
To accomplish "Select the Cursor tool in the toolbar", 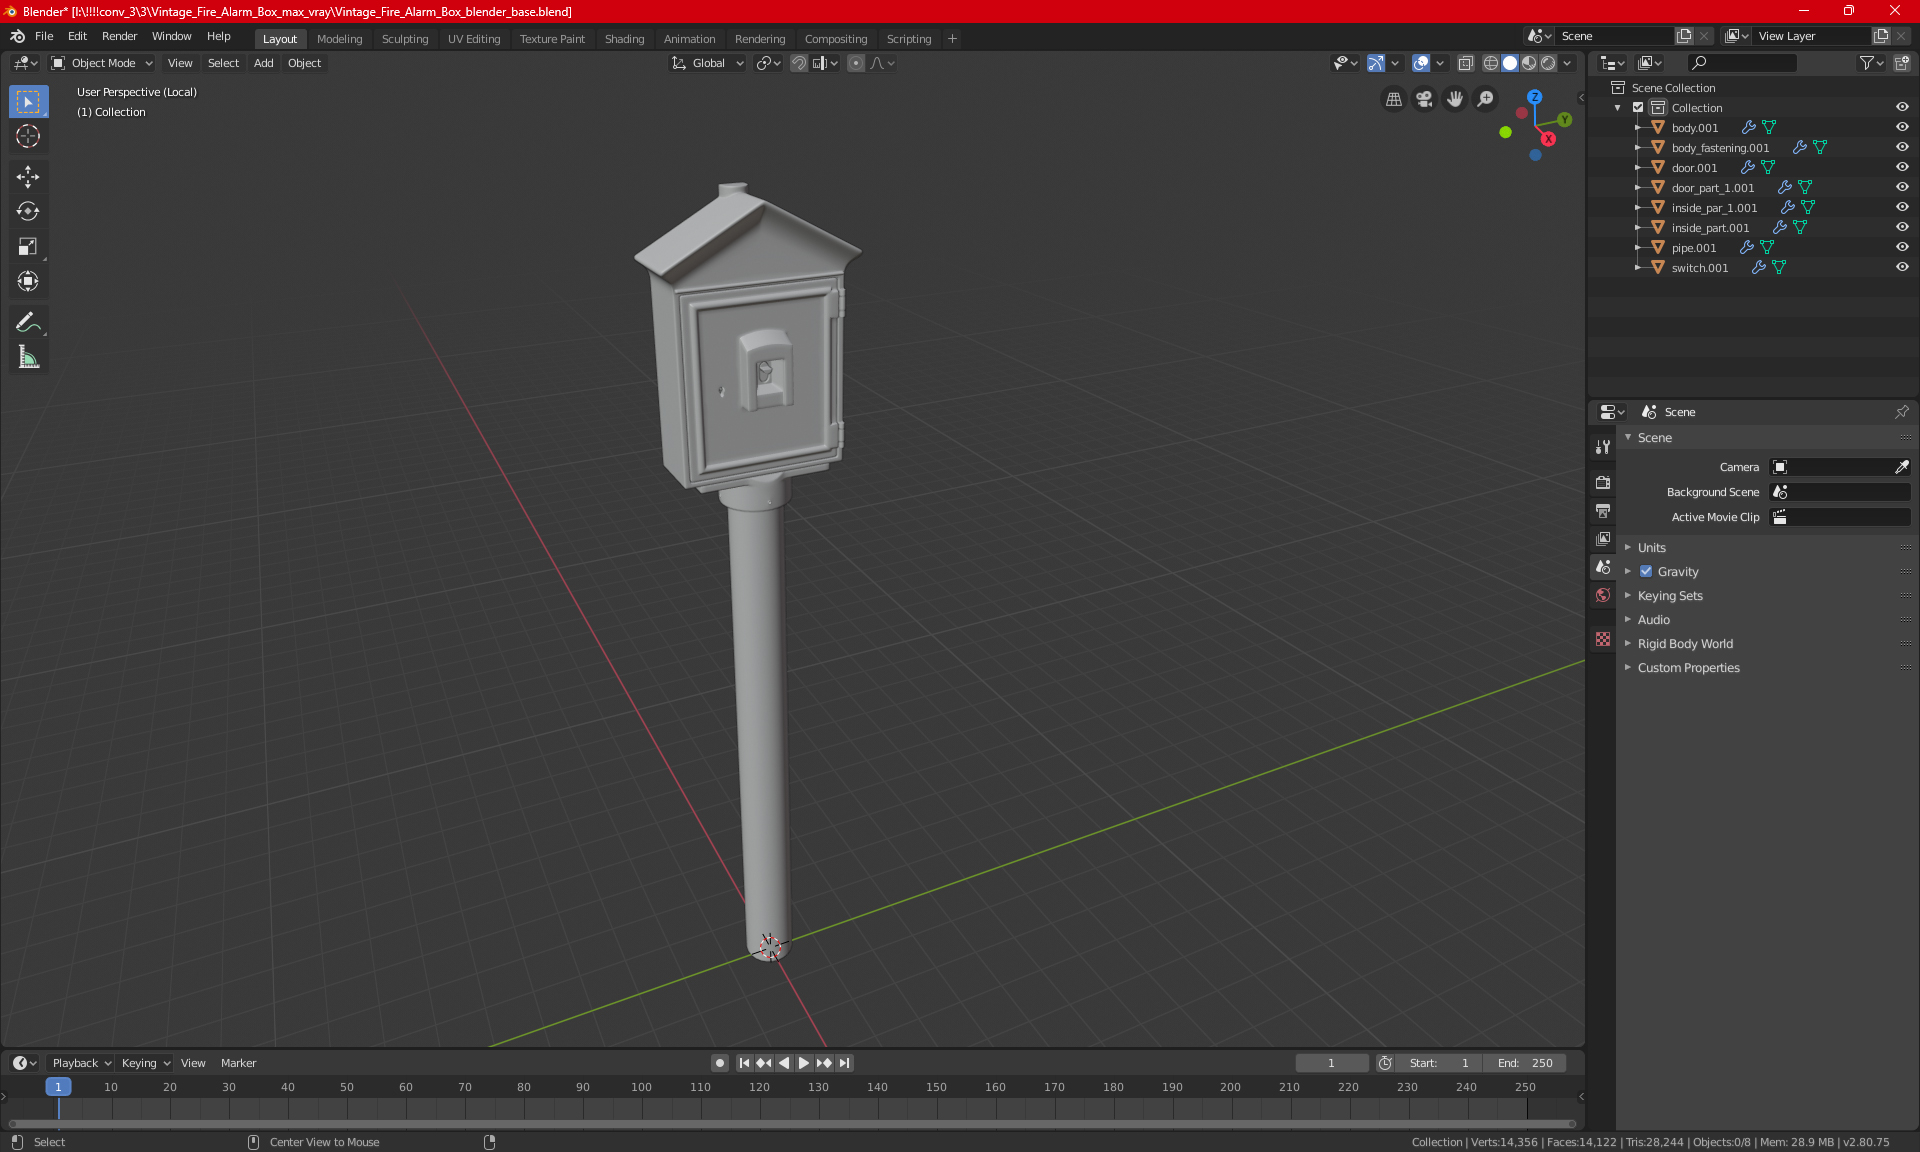I will (28, 137).
